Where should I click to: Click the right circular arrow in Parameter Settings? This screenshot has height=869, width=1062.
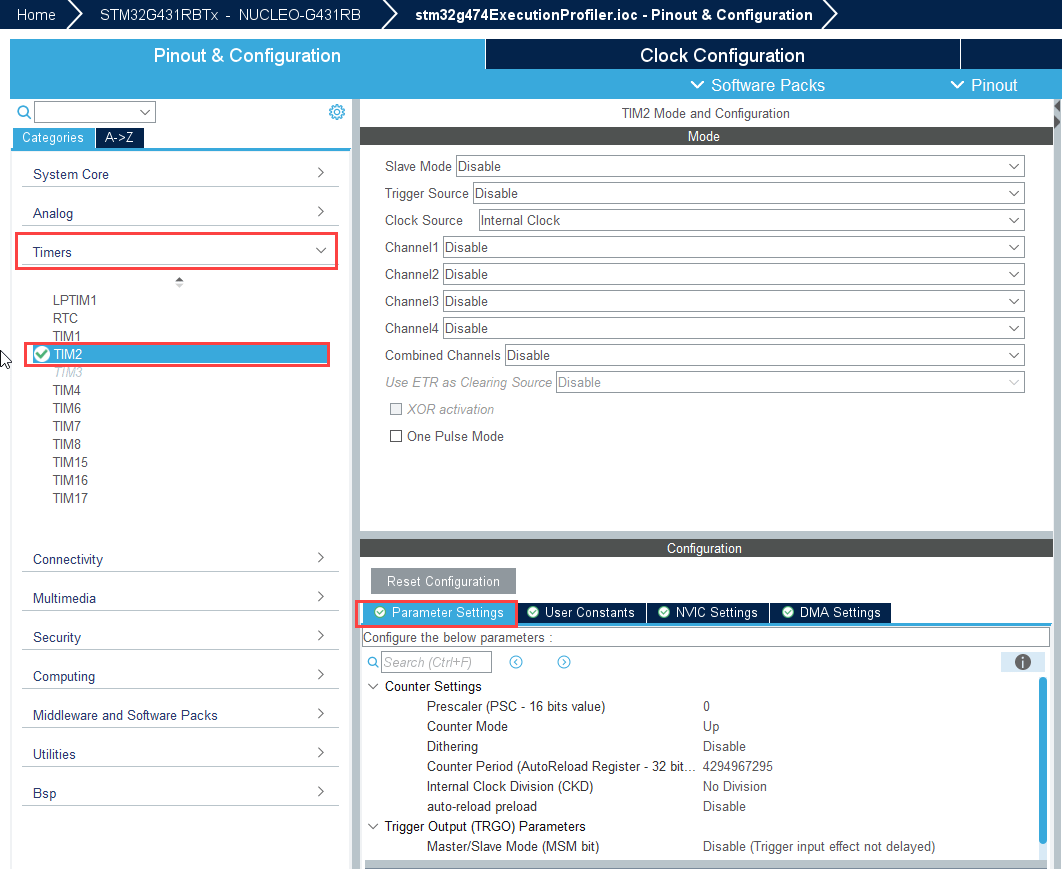(564, 662)
